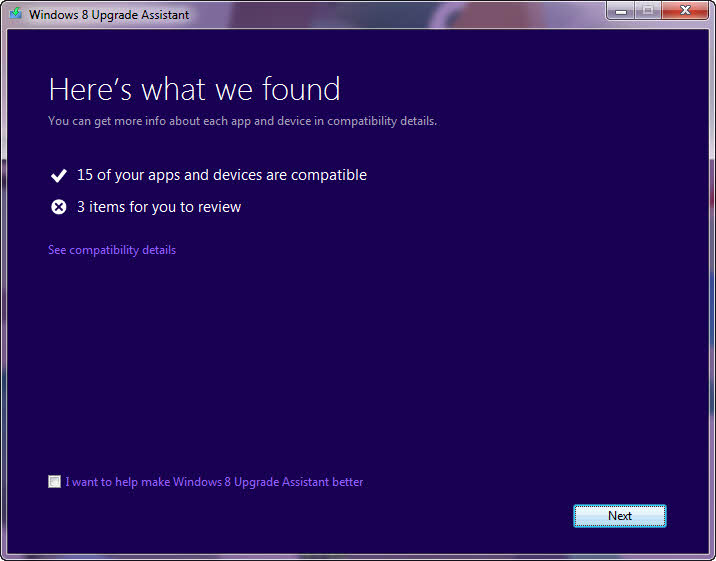This screenshot has width=716, height=561.
Task: Click the 'Here's what we found' heading
Action: (195, 89)
